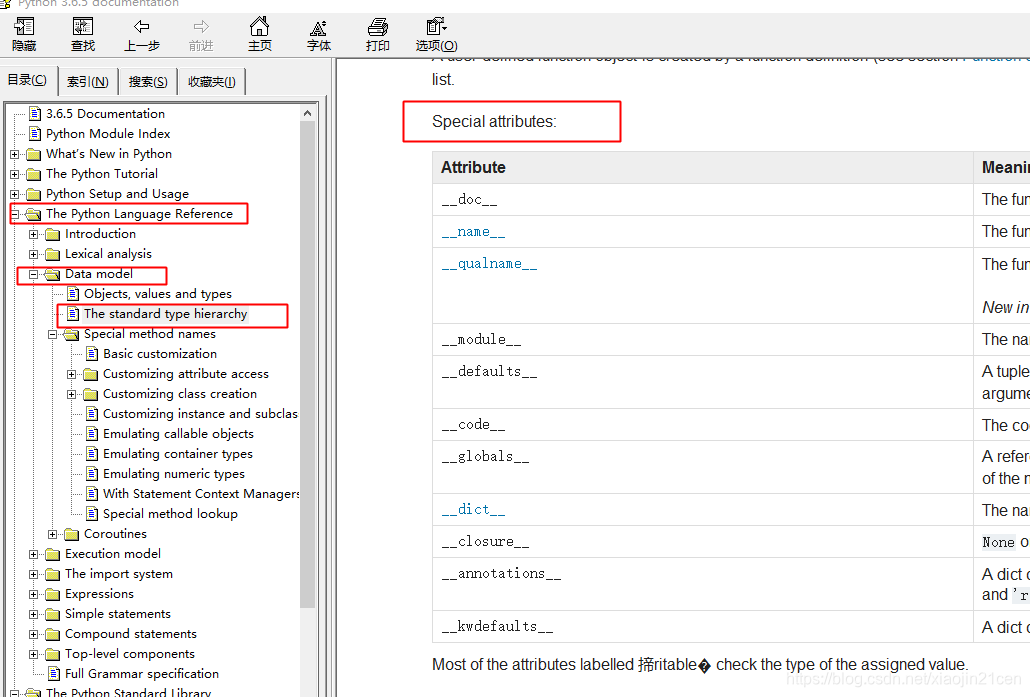Click the __doc__ table cell

coord(702,200)
